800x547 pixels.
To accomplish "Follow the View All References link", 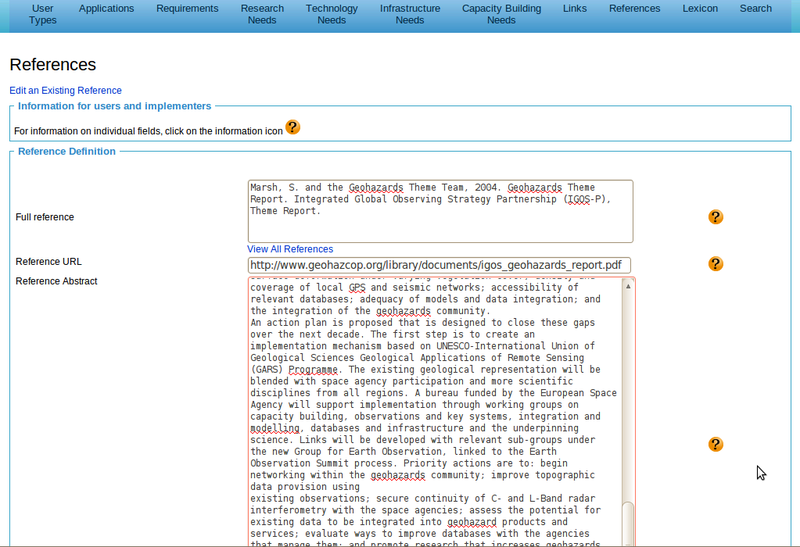I will [x=290, y=249].
